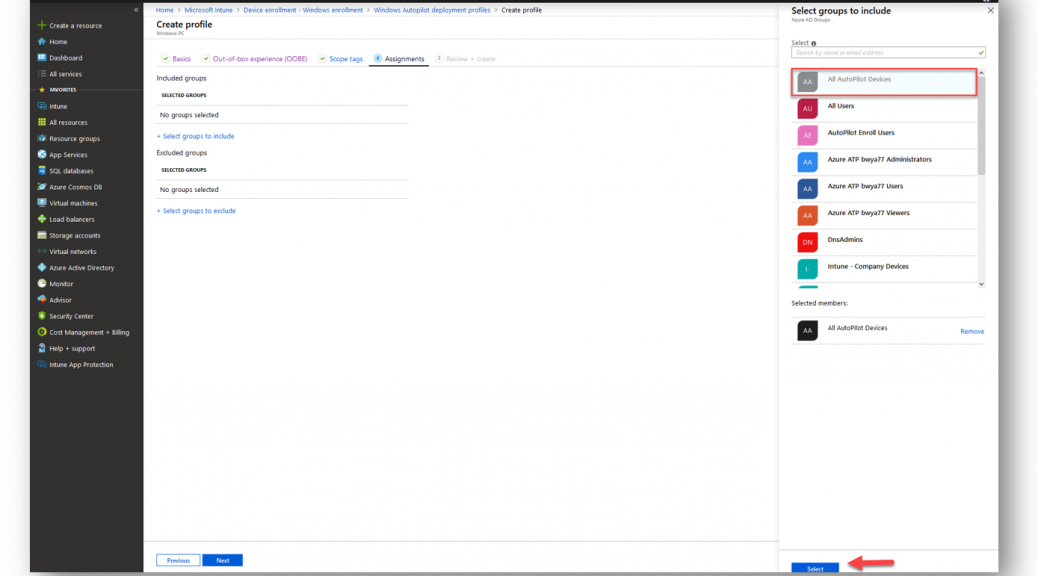Image resolution: width=1038 pixels, height=576 pixels.
Task: Click the search by name or email field
Action: click(888, 52)
